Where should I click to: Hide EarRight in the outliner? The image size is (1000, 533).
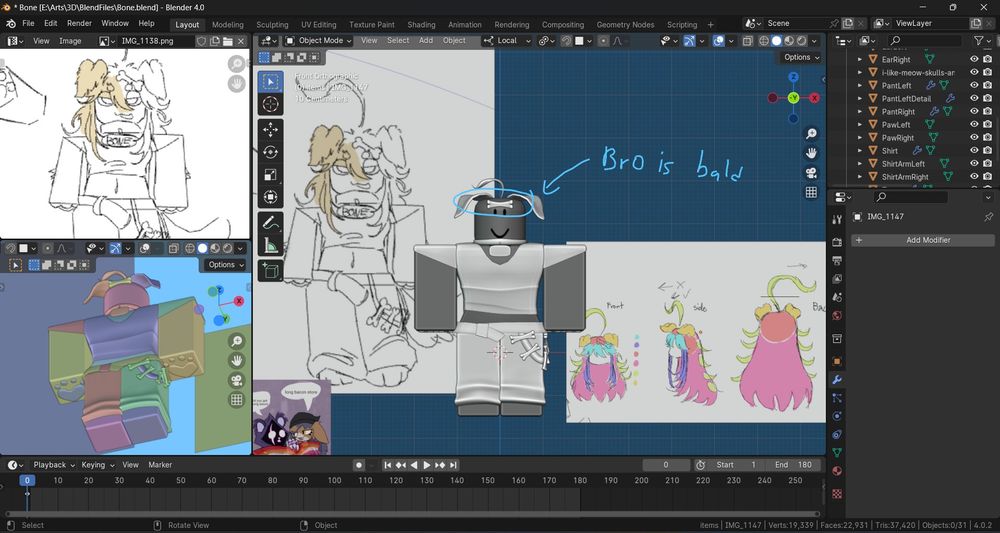pos(974,59)
